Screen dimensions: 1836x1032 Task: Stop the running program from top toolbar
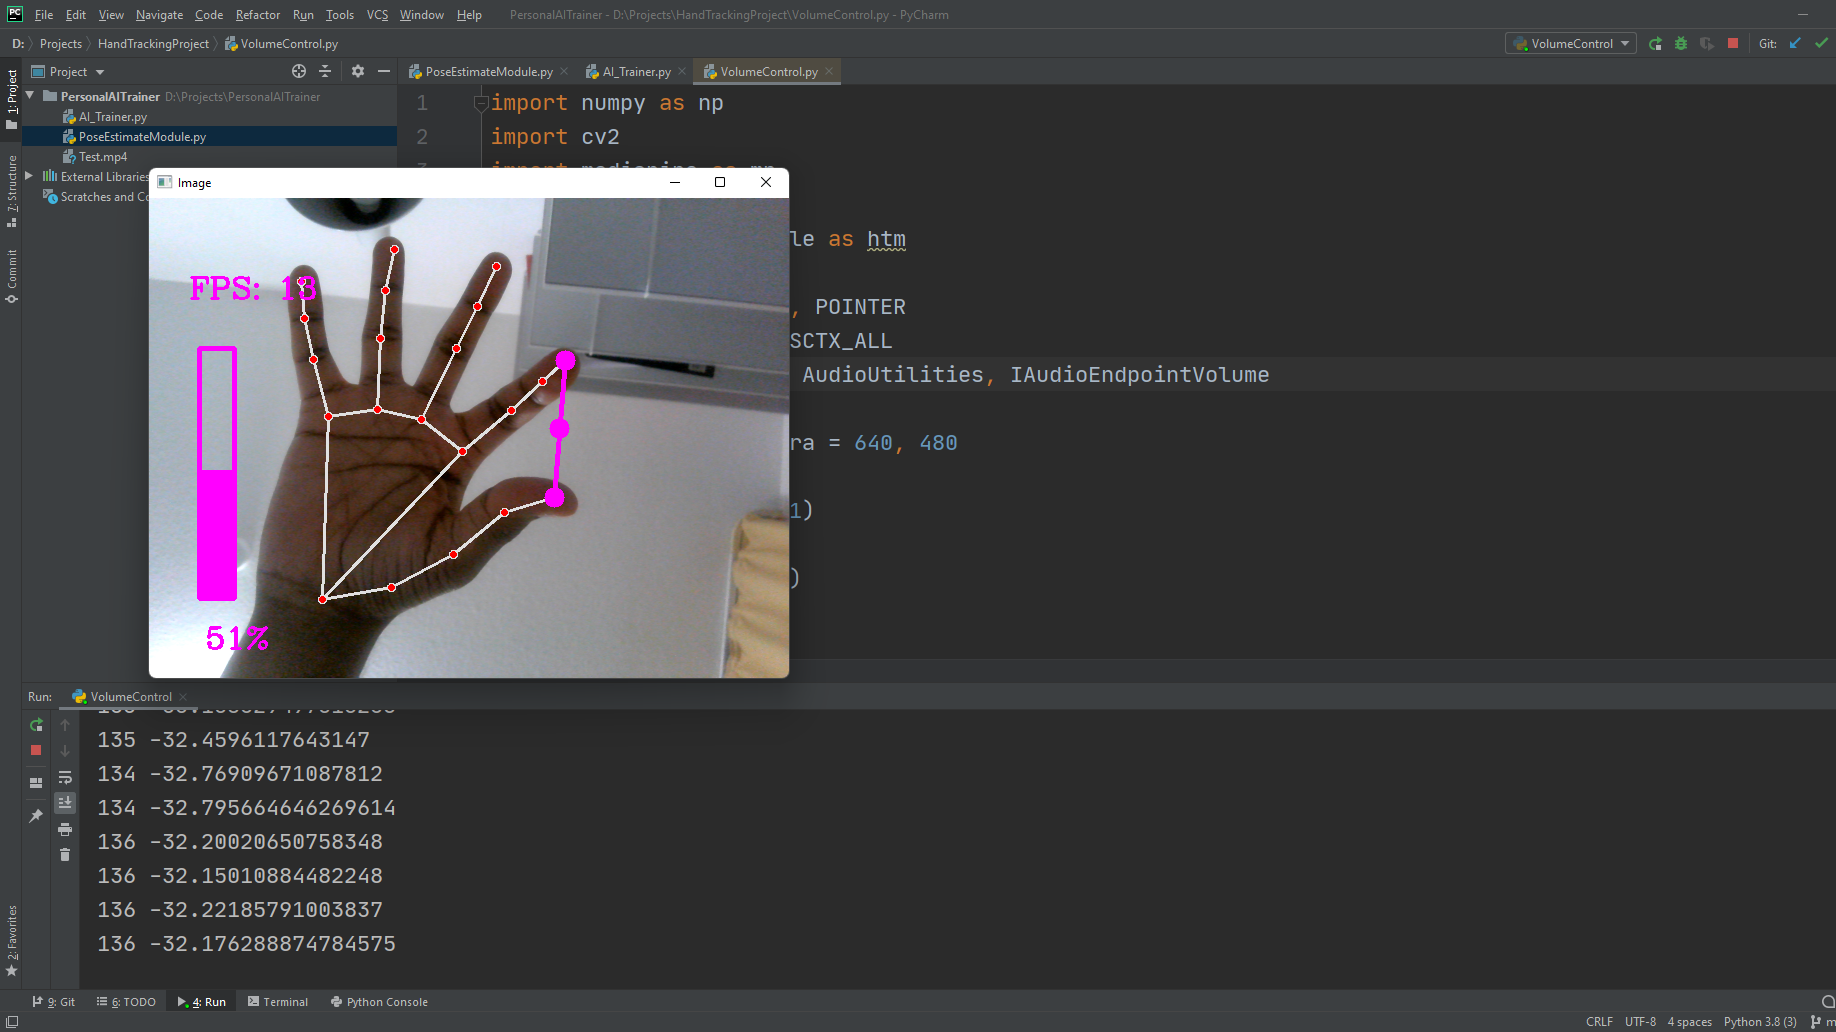[x=1733, y=43]
